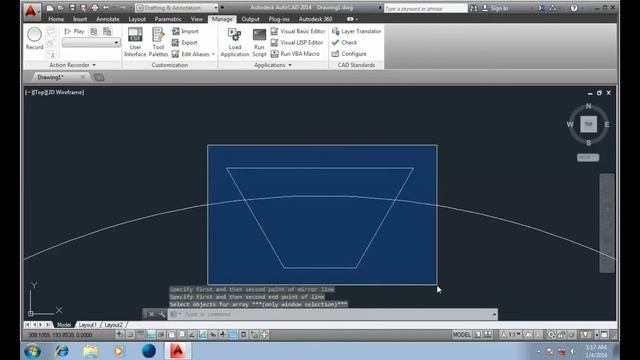Toggle Polar Tracking in the status bar
Screen dimensions: 640x360
click(161, 335)
